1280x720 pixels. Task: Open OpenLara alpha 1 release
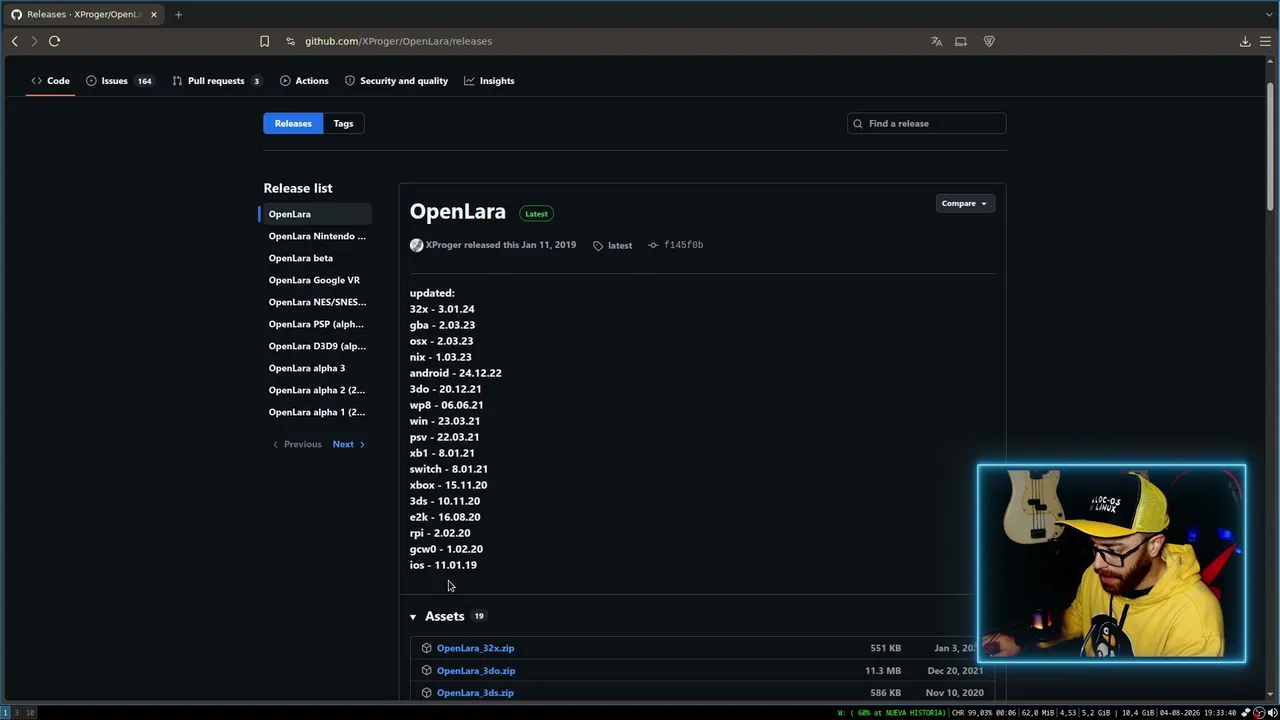(316, 412)
